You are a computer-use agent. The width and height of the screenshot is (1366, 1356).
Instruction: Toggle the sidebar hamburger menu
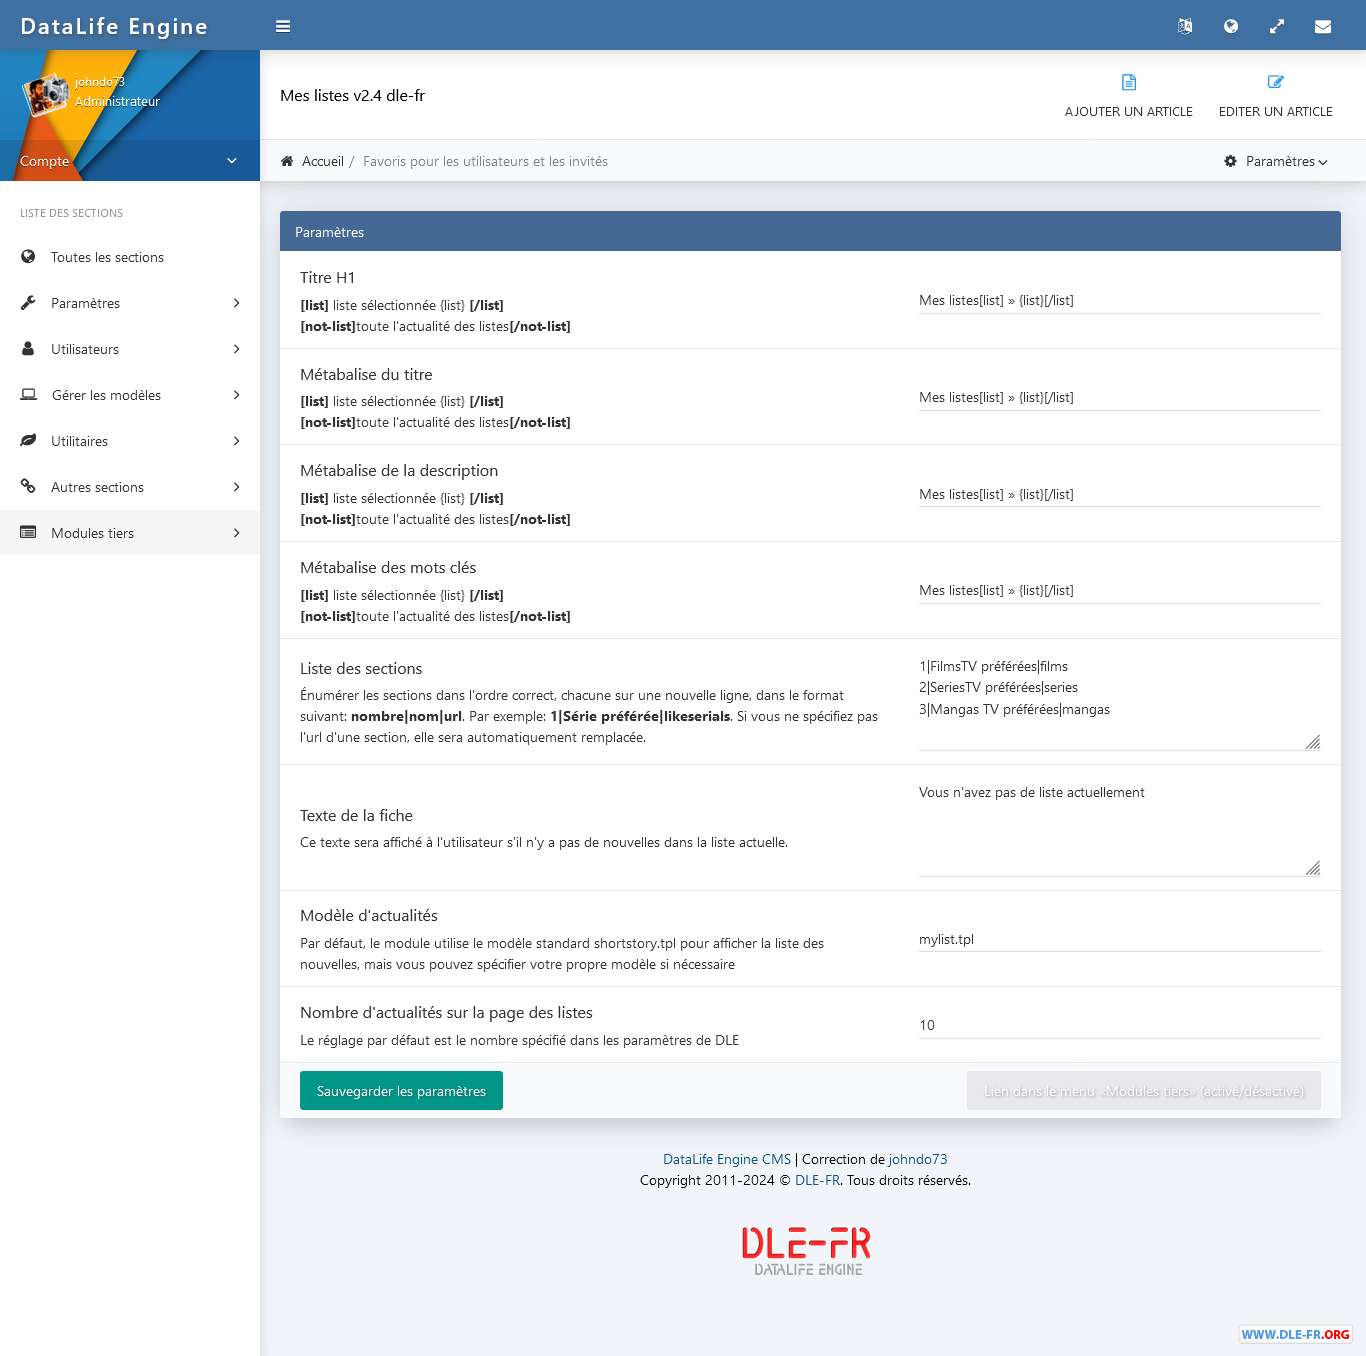click(x=283, y=26)
